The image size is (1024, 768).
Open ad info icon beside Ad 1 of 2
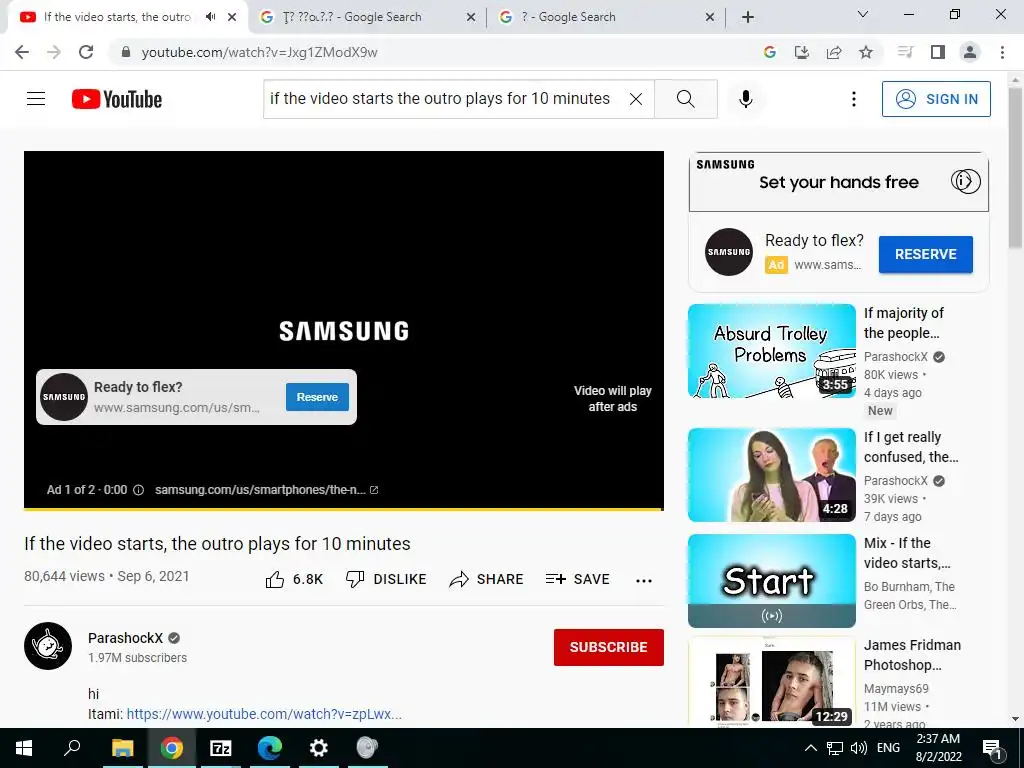138,490
